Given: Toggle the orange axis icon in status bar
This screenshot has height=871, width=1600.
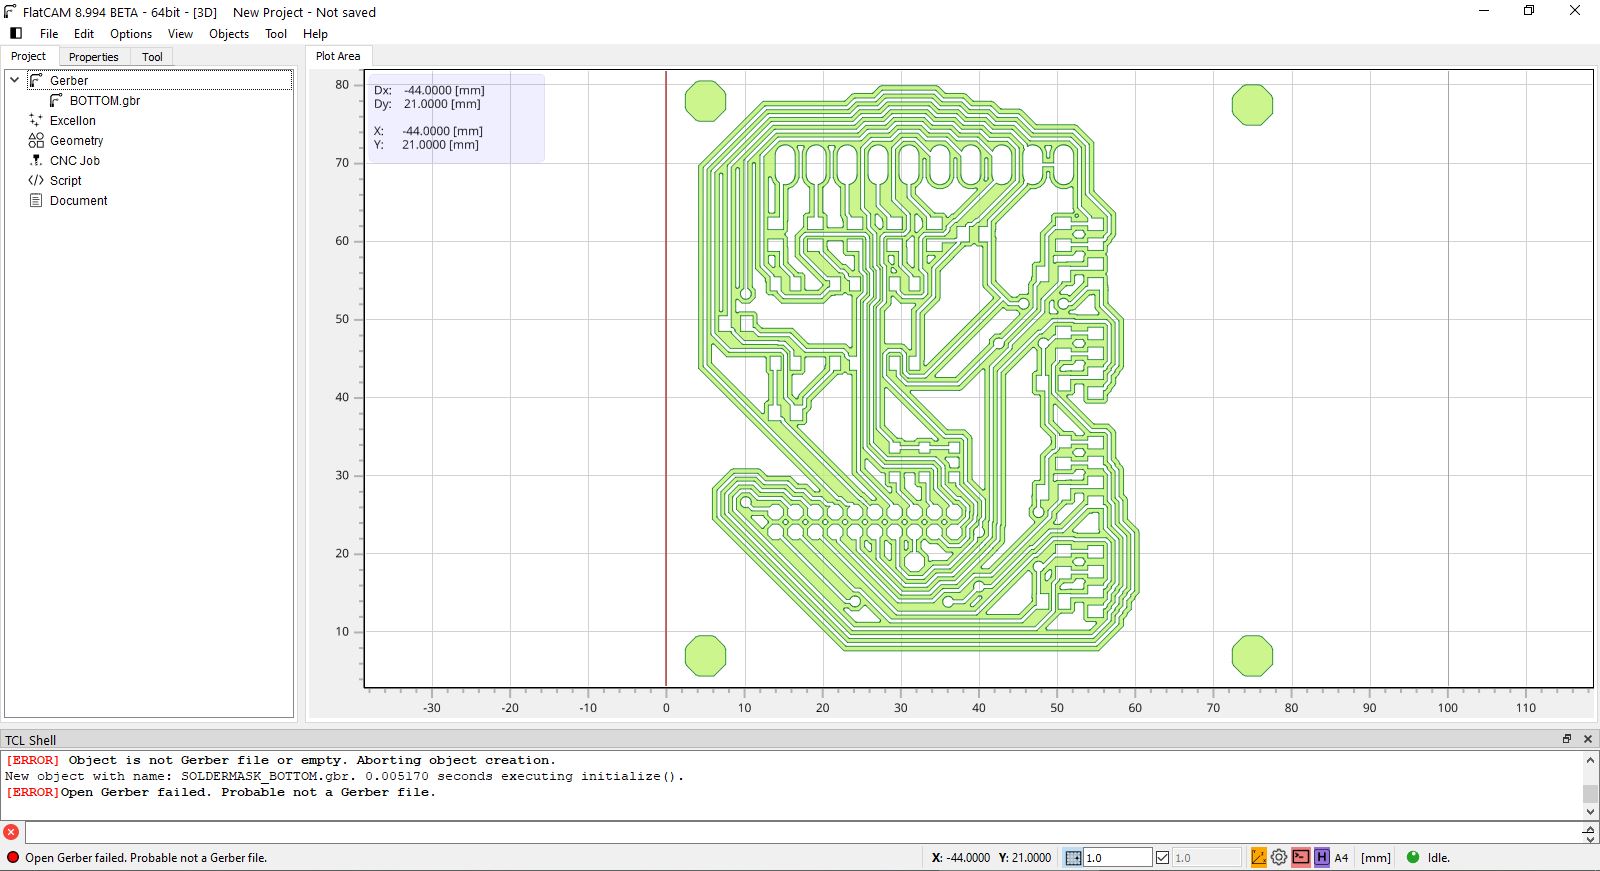Looking at the screenshot, I should pyautogui.click(x=1258, y=857).
